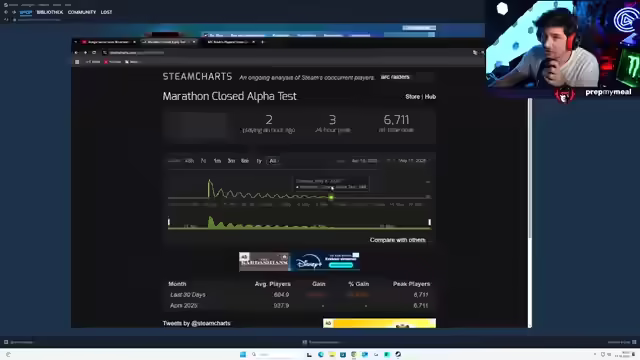Click Tweets by @steamcharts link
Screen dimensions: 640x360
pos(196,323)
